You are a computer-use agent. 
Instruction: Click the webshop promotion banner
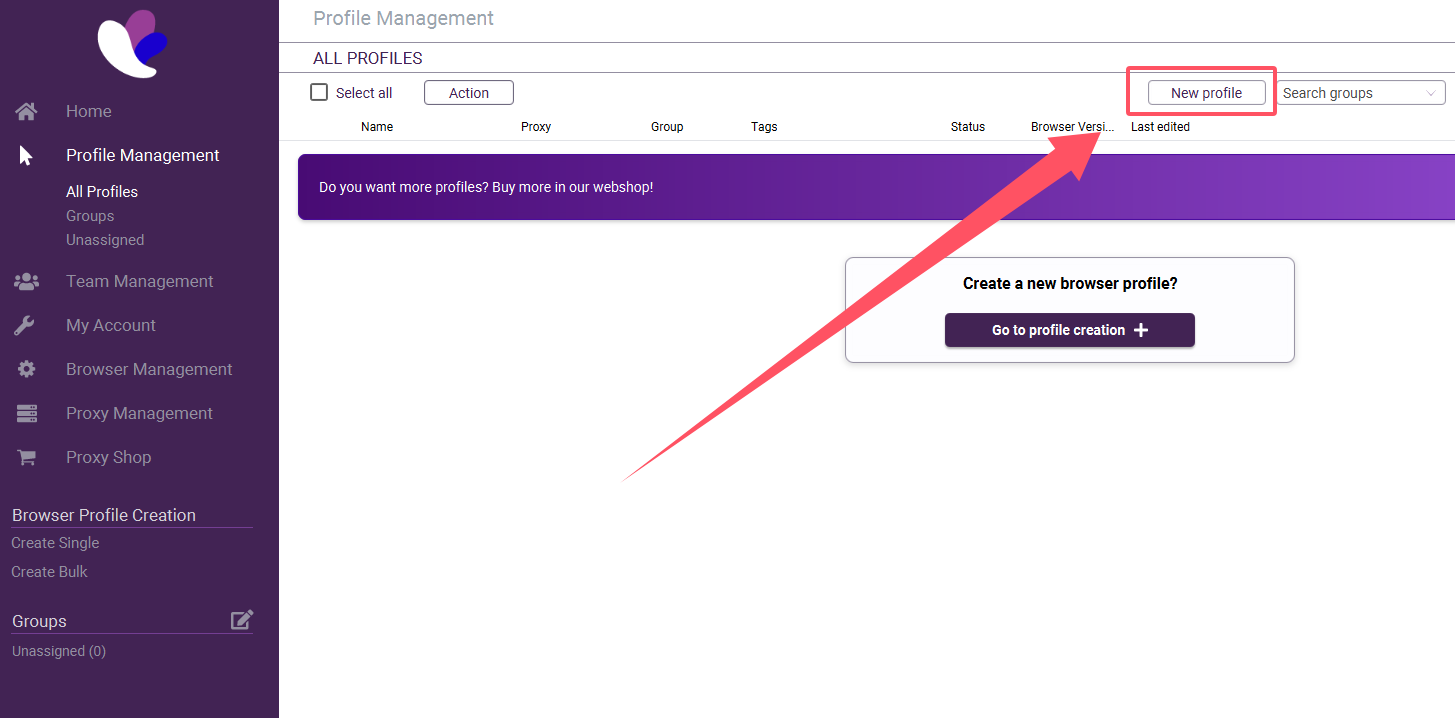coord(876,187)
